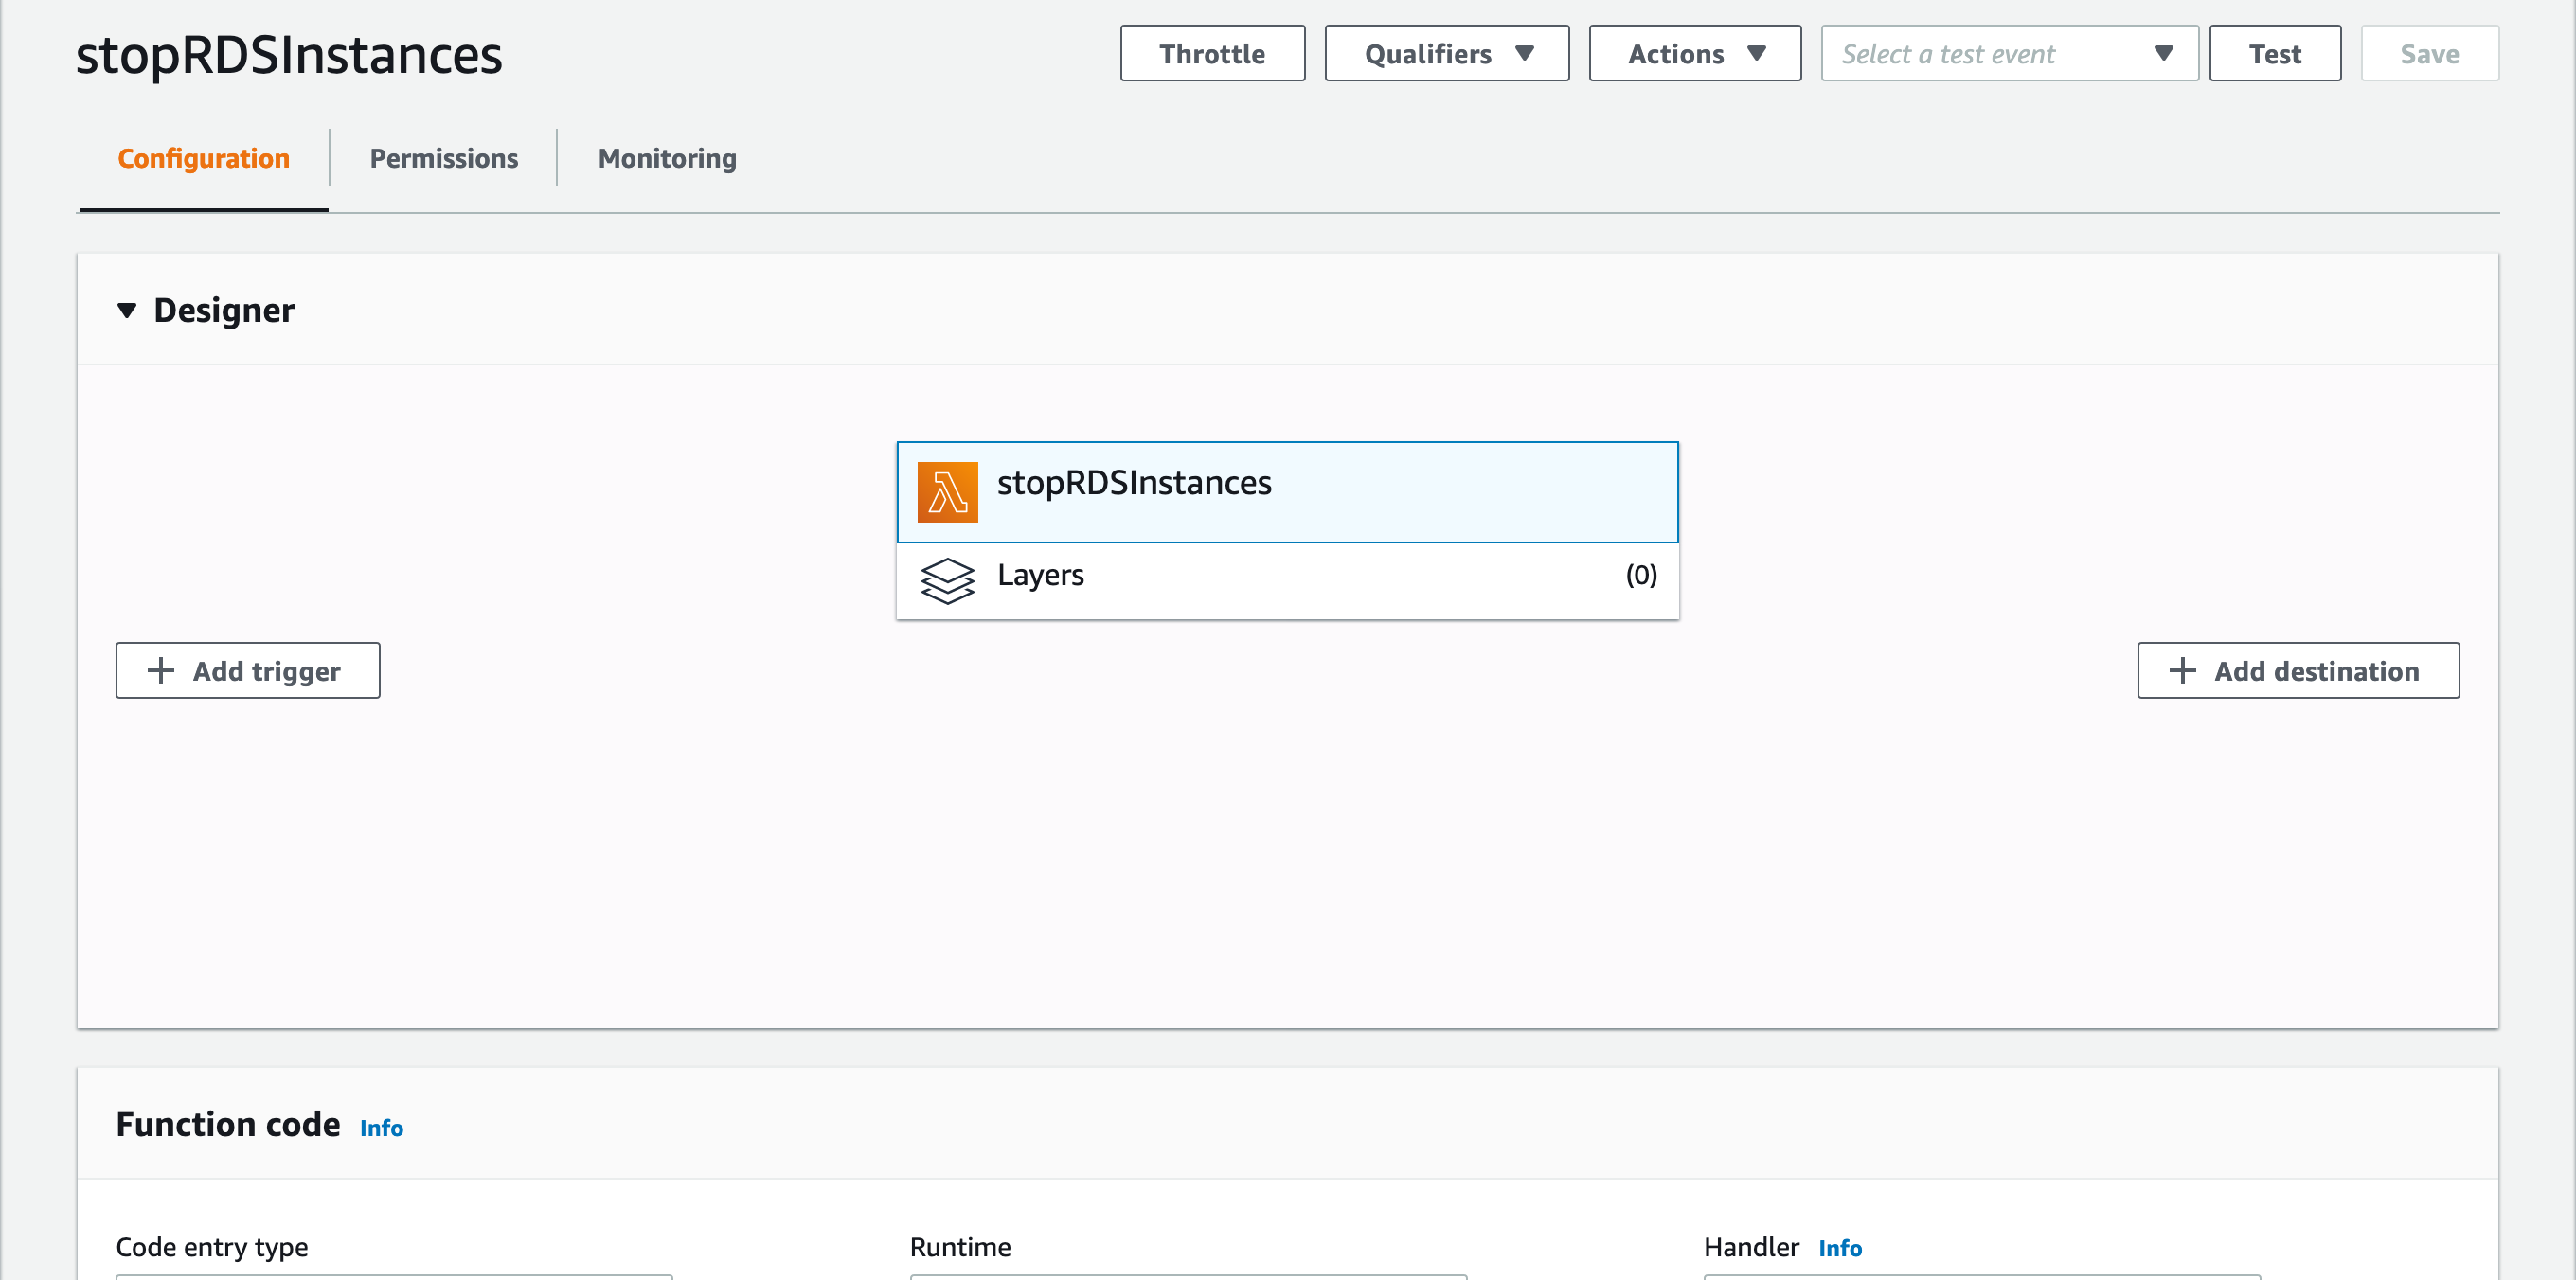Click the Add destination button
The height and width of the screenshot is (1280, 2576).
click(2297, 670)
